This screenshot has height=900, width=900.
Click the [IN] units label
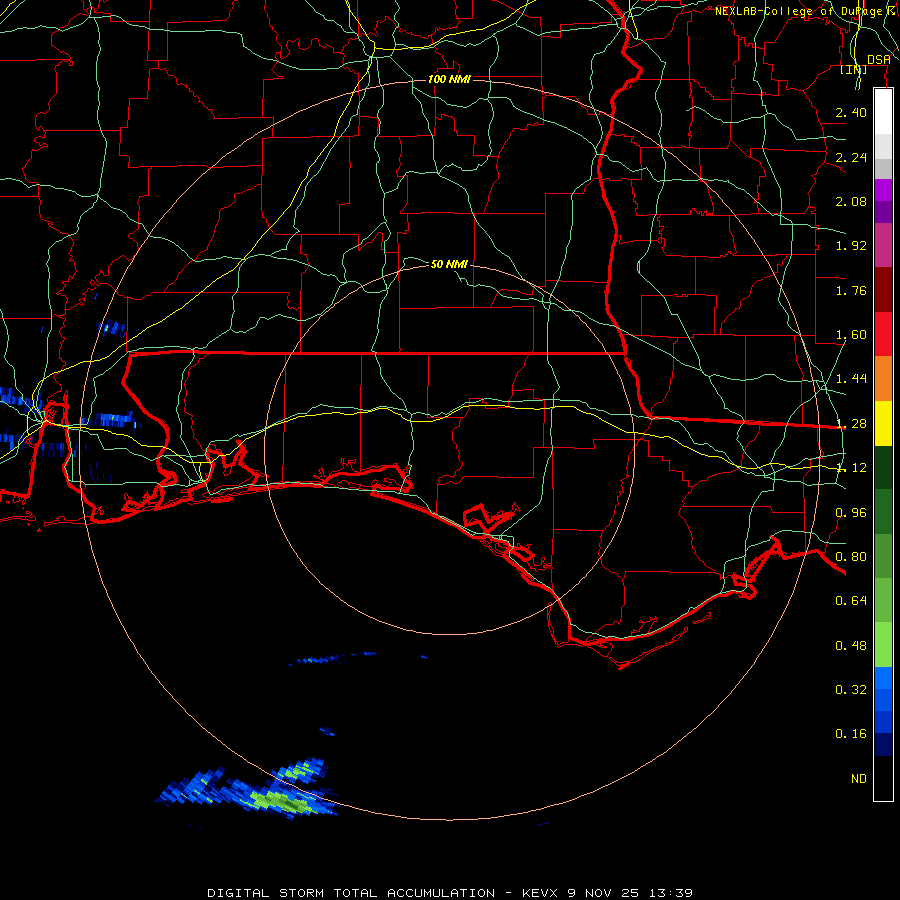854,70
